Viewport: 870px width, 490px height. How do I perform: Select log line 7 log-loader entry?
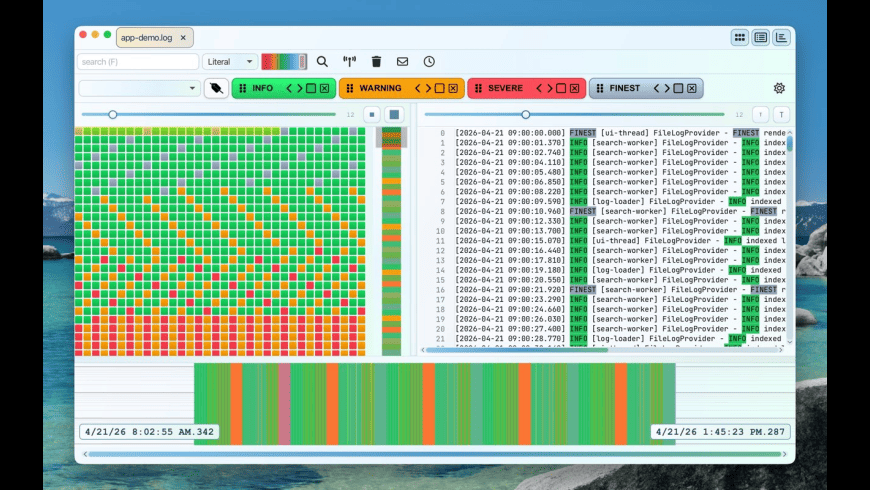(608, 201)
